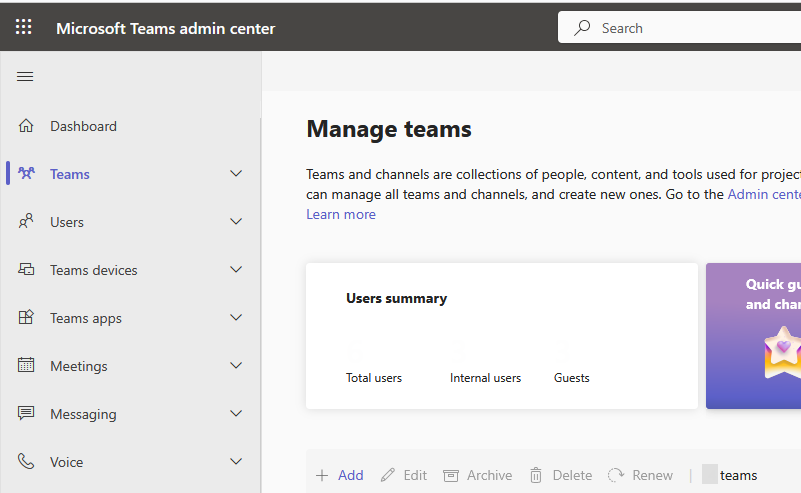Expand the Users section chevron

coord(236,222)
